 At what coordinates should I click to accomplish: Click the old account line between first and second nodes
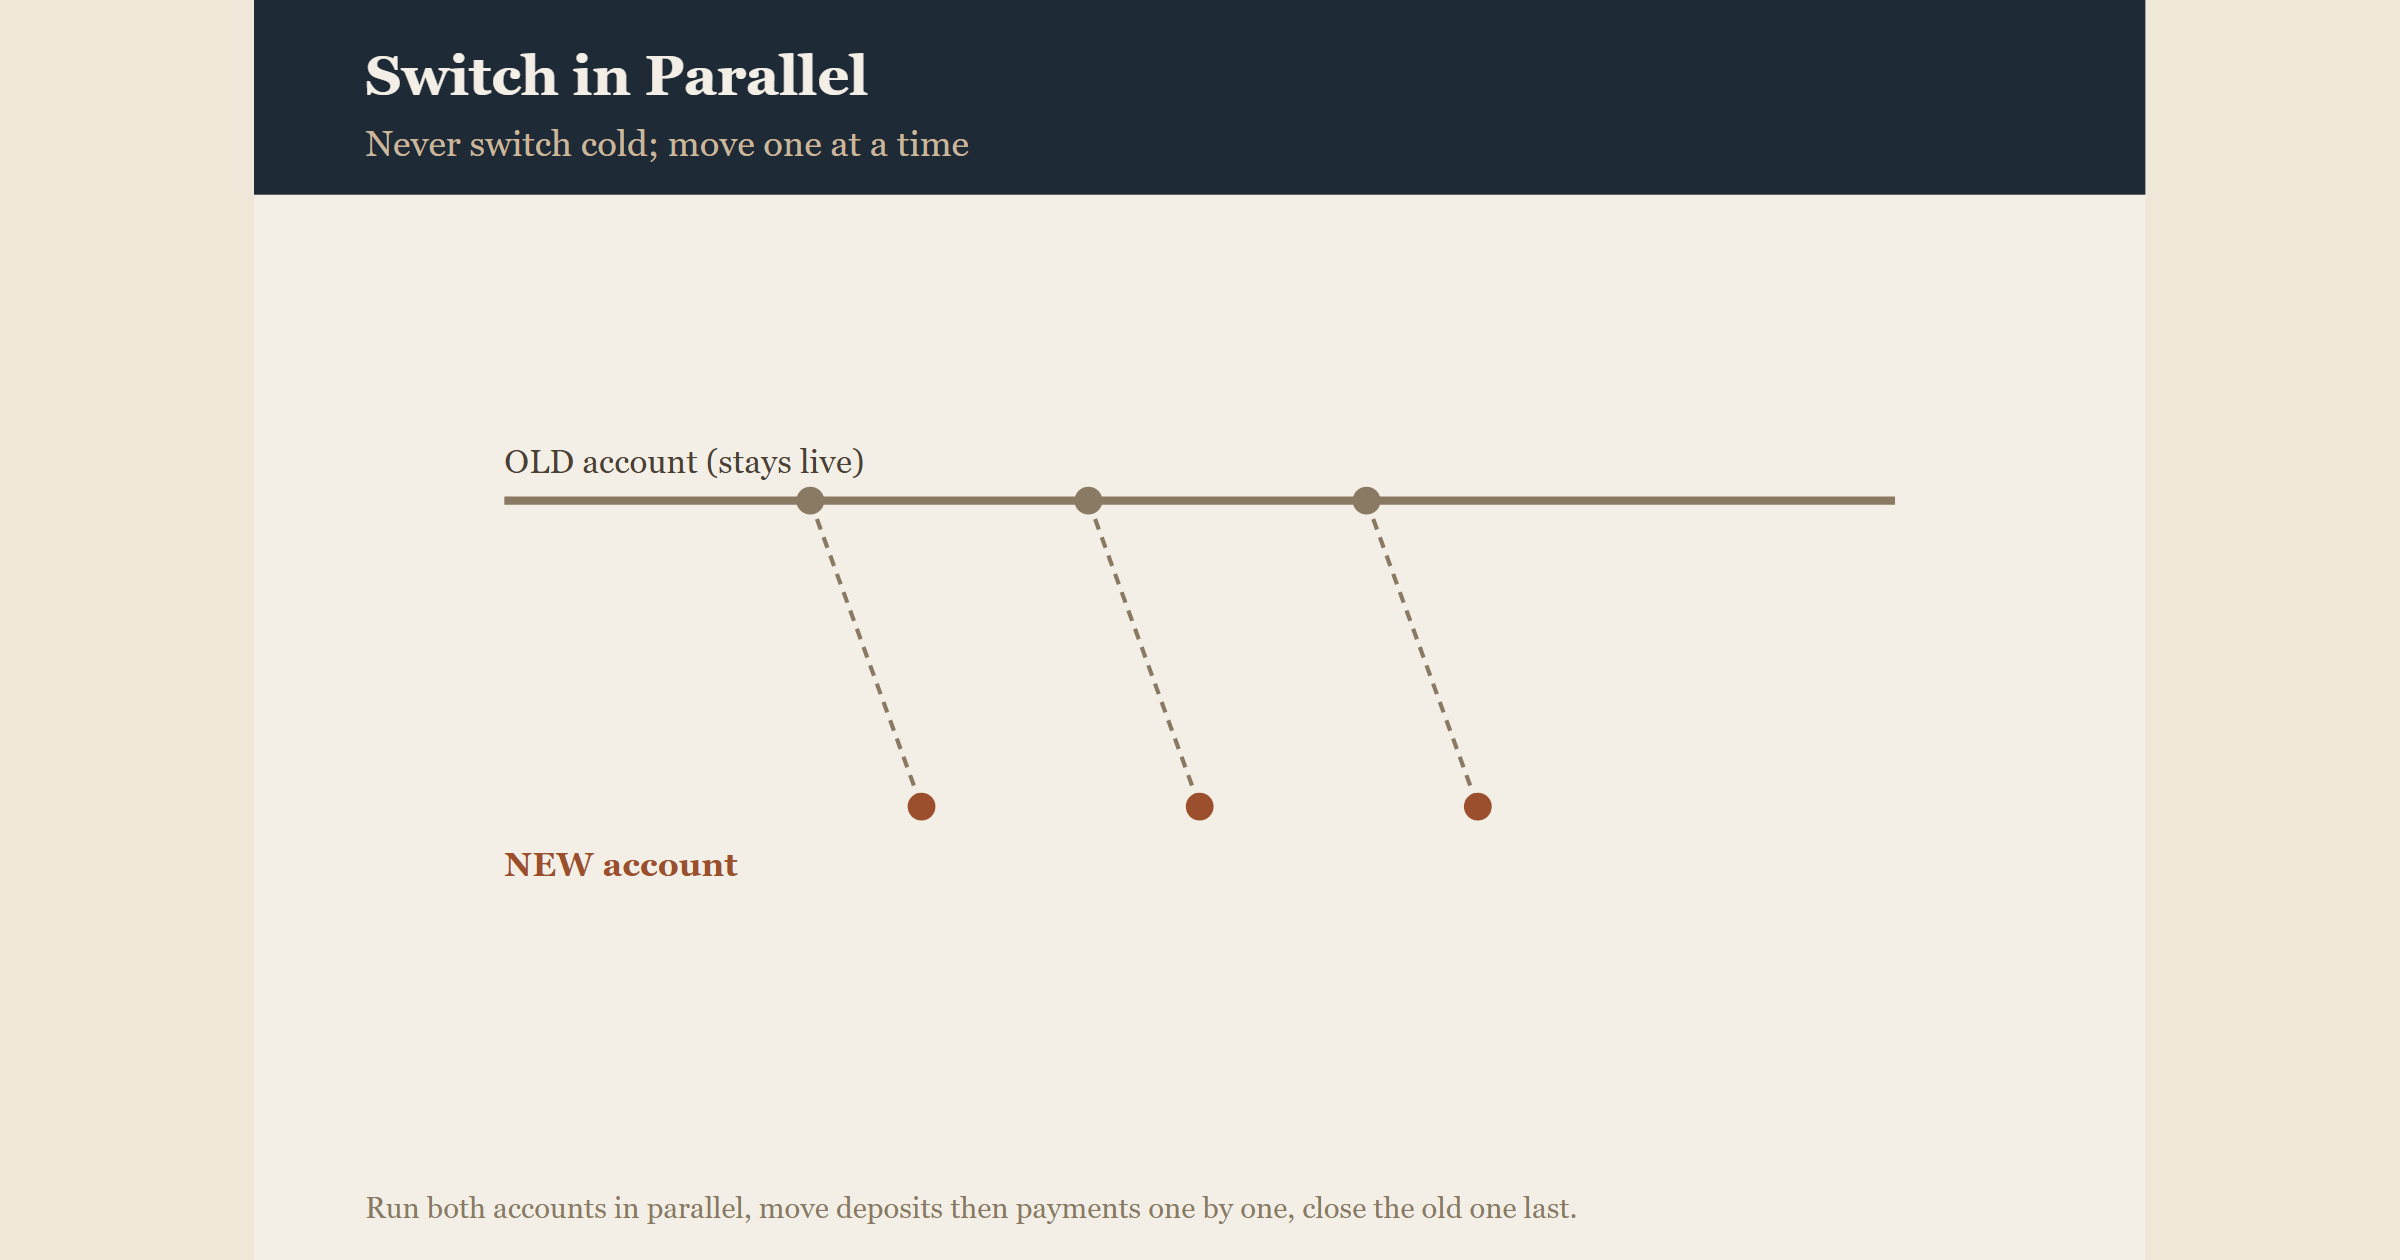[x=949, y=500]
